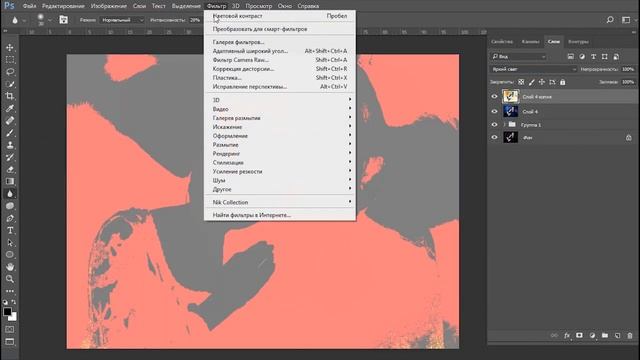Select the Lasso tool
Screen dimensions: 640x360
10,72
